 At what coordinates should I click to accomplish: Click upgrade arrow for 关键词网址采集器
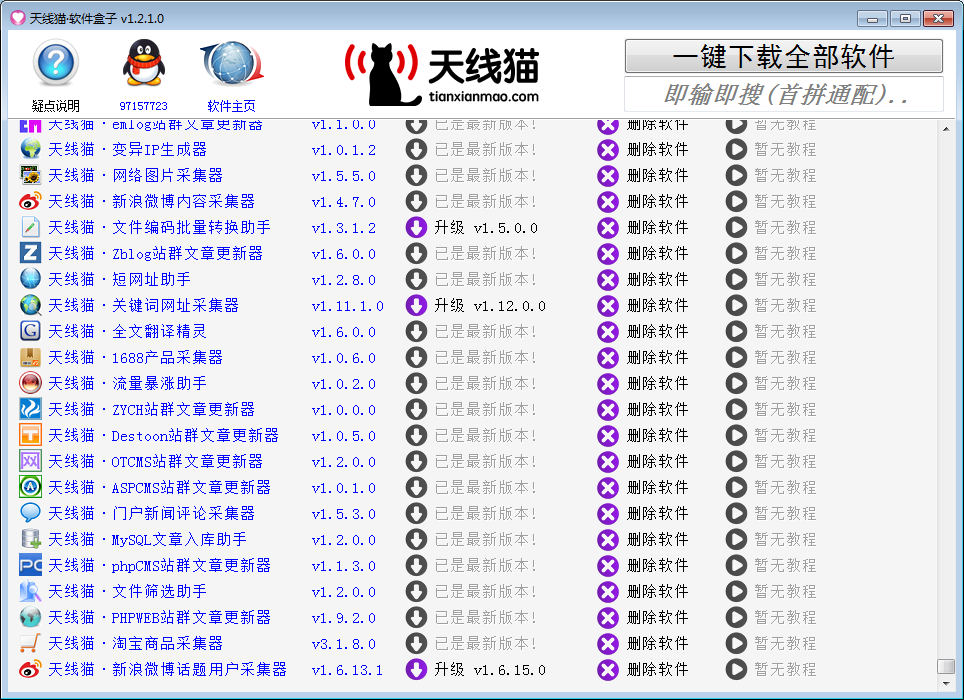click(416, 305)
